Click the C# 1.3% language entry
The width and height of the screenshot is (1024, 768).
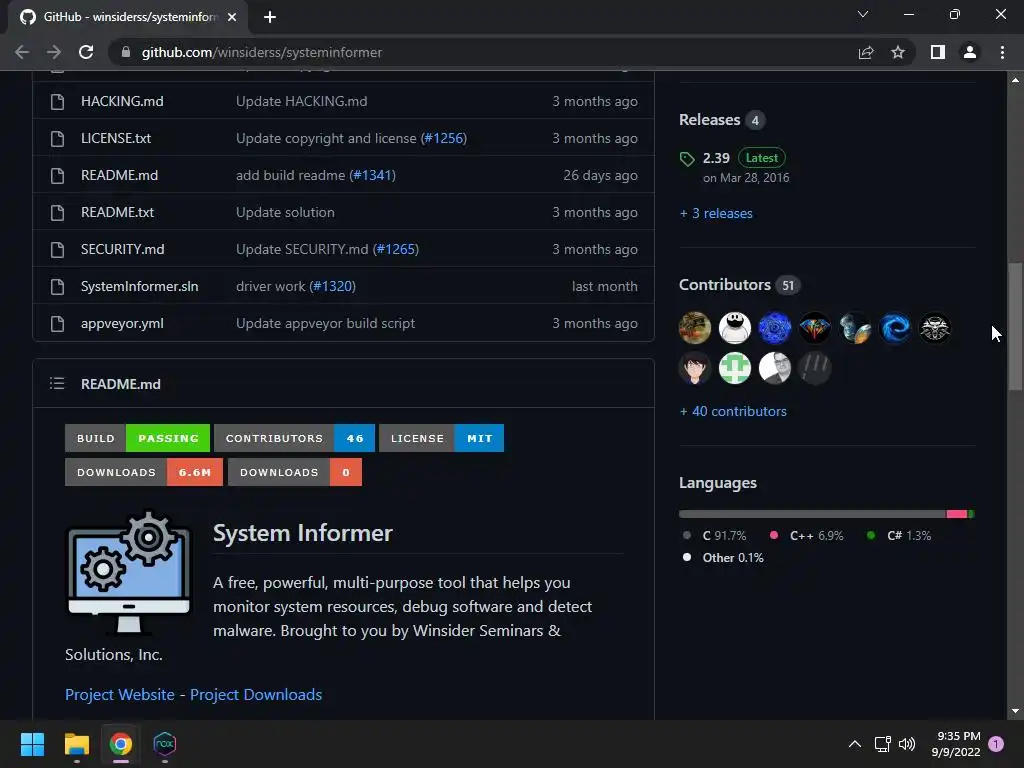(899, 536)
